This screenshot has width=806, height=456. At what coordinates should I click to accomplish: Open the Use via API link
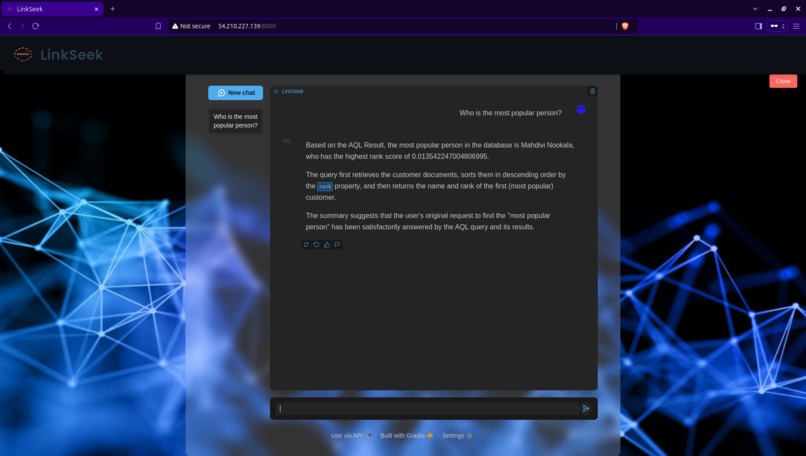pyautogui.click(x=351, y=435)
